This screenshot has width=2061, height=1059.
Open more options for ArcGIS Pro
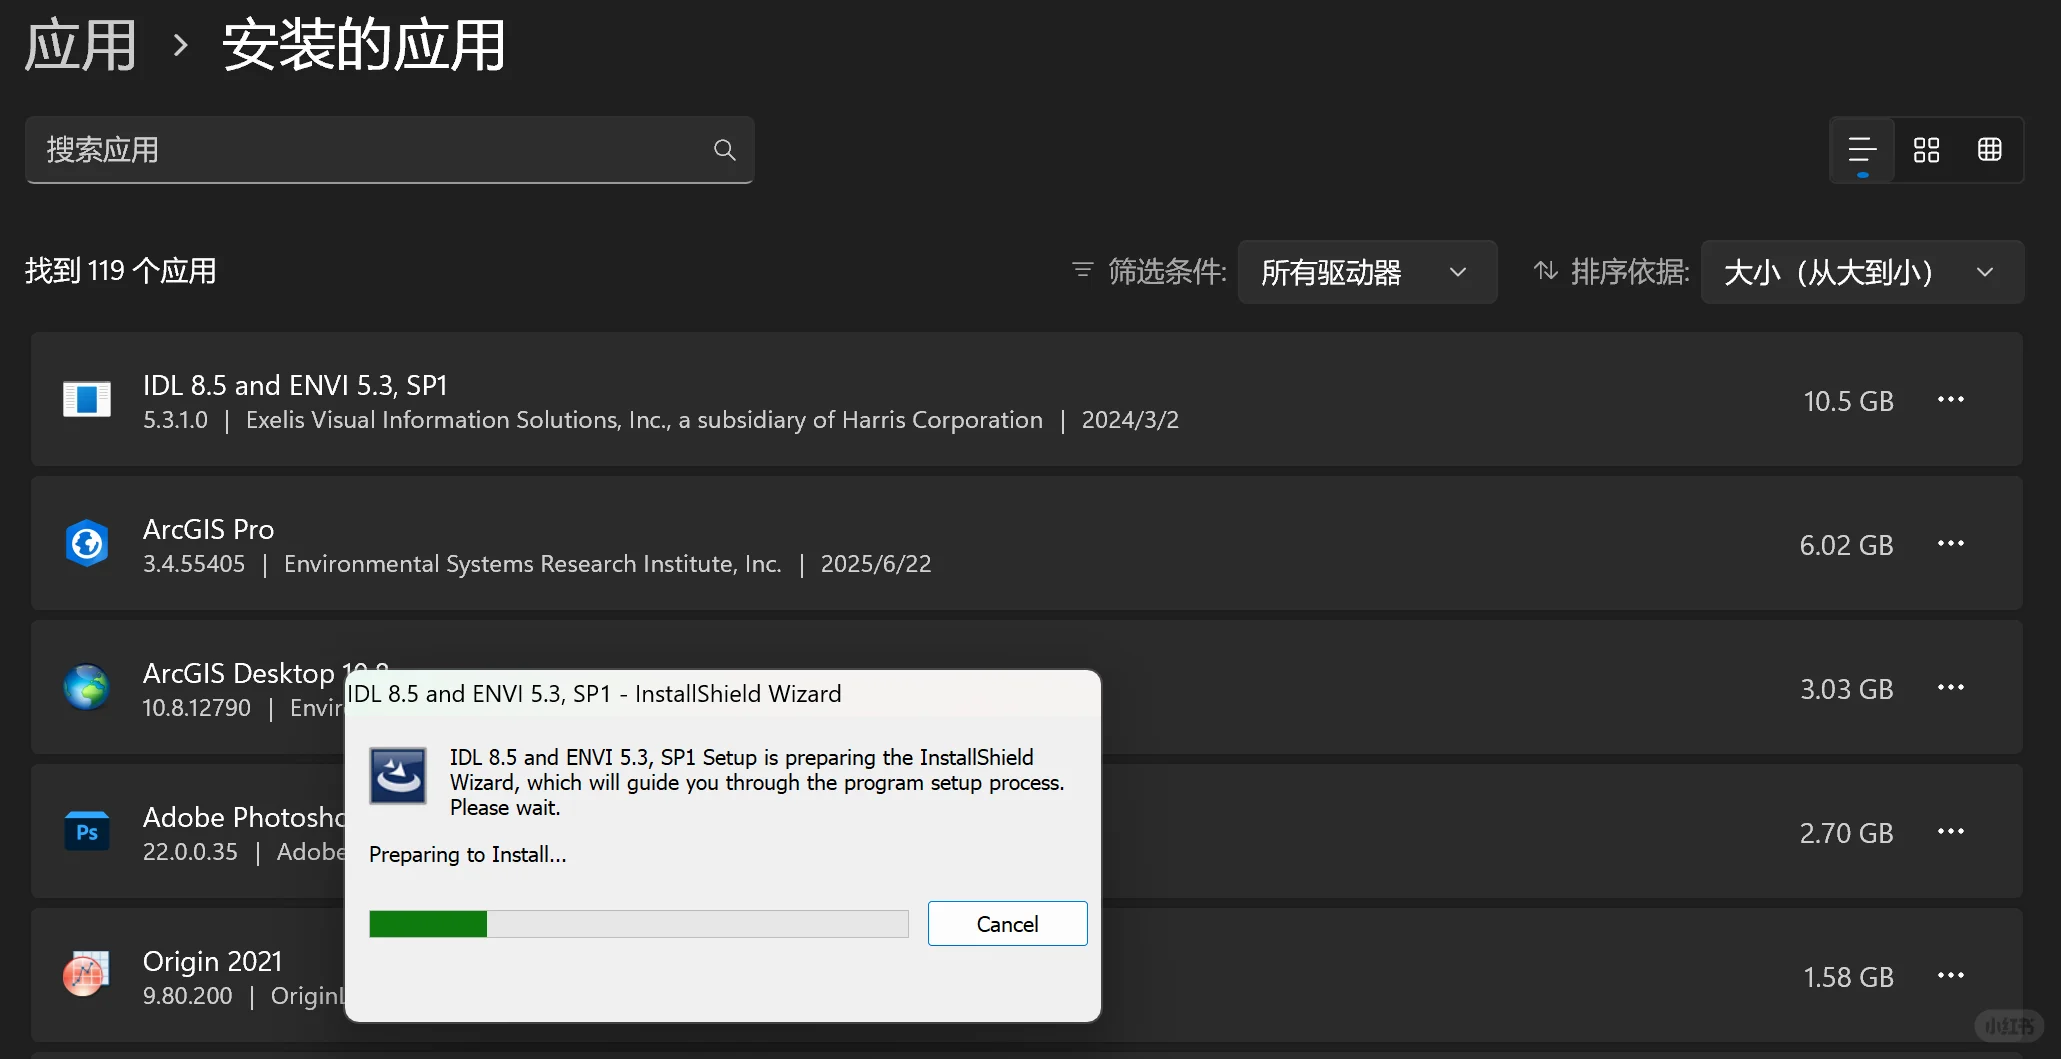point(1951,544)
